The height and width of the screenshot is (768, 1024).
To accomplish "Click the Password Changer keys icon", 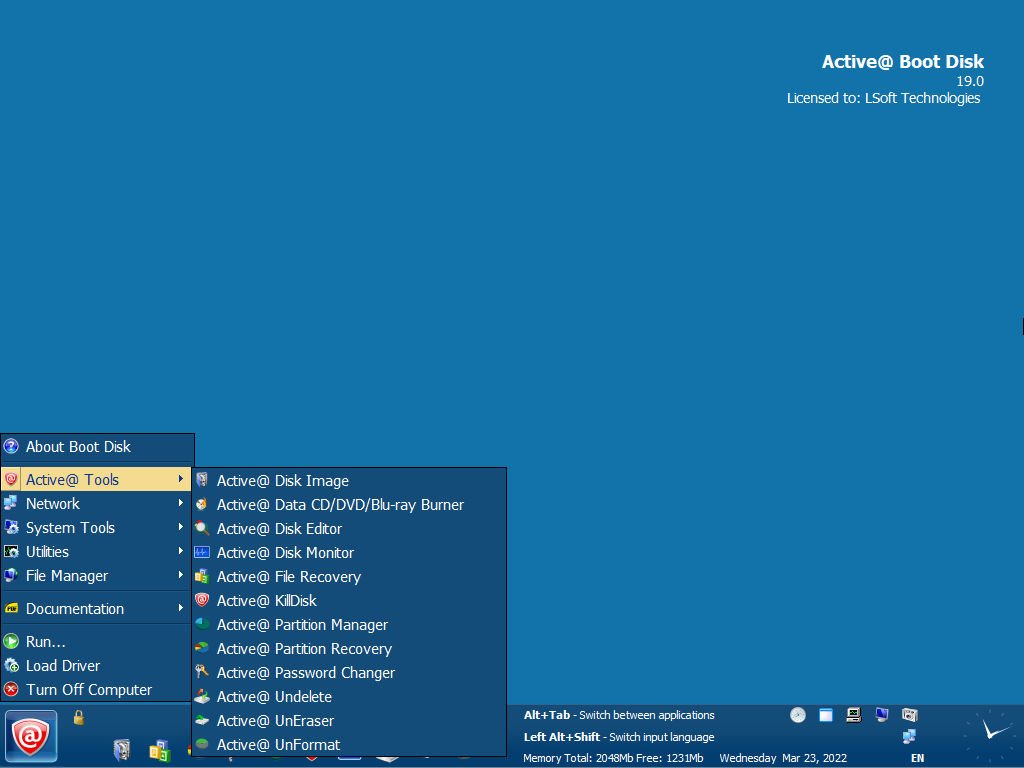I will 202,671.
